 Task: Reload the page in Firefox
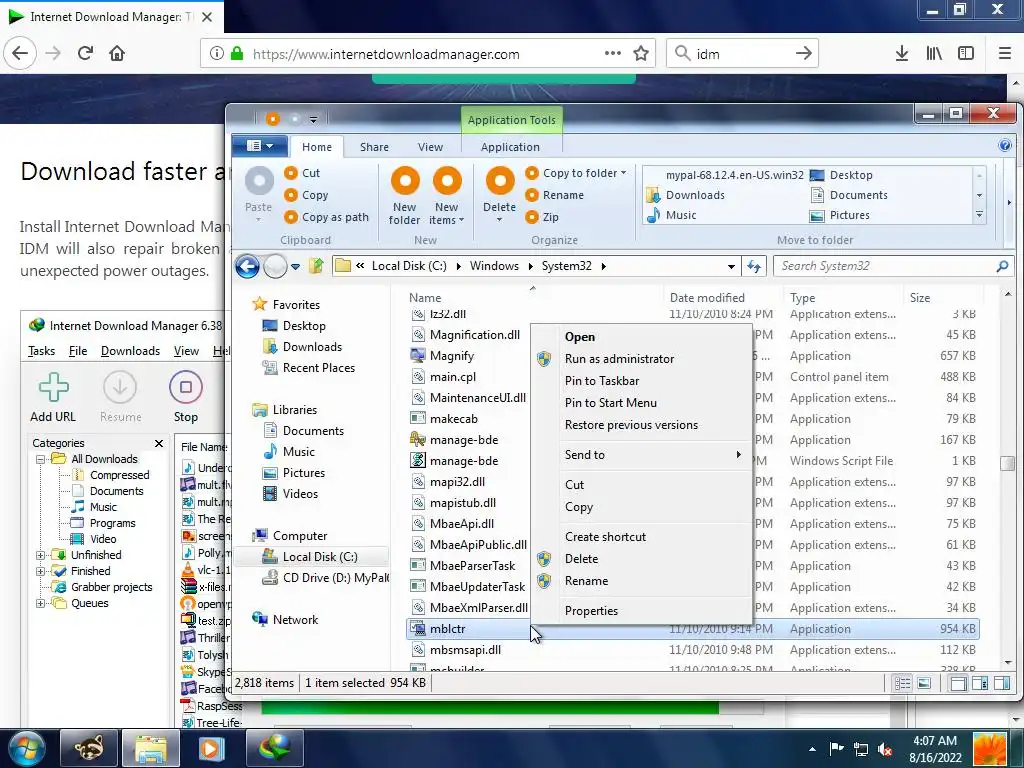85,53
